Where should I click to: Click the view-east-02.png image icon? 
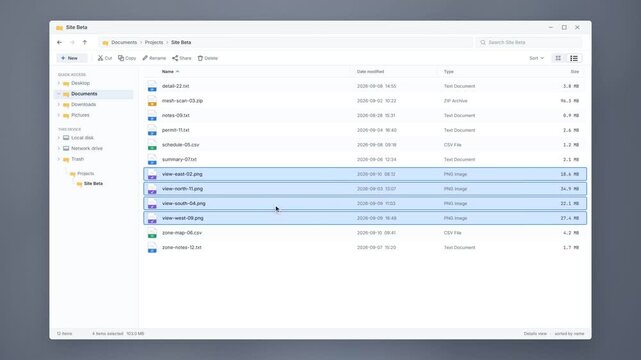coord(152,174)
